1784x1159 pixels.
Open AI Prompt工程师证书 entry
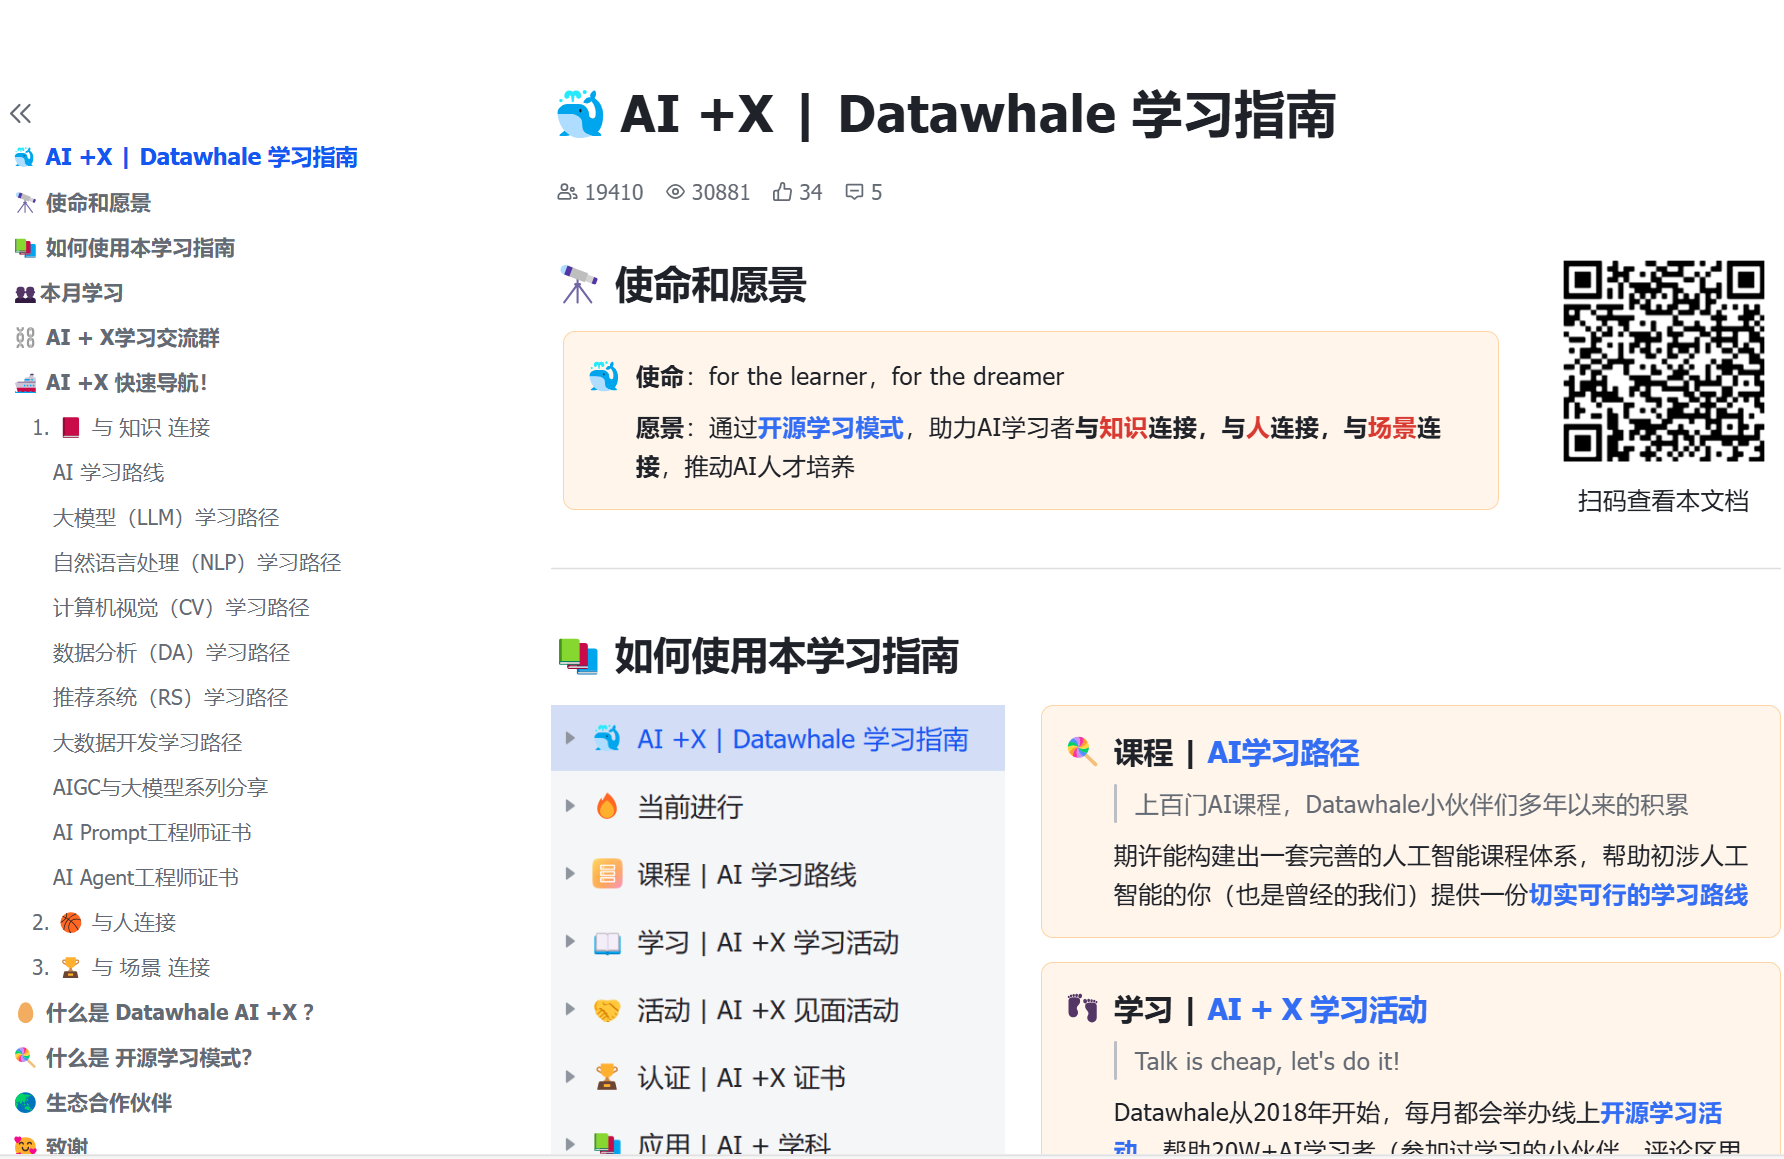click(152, 833)
